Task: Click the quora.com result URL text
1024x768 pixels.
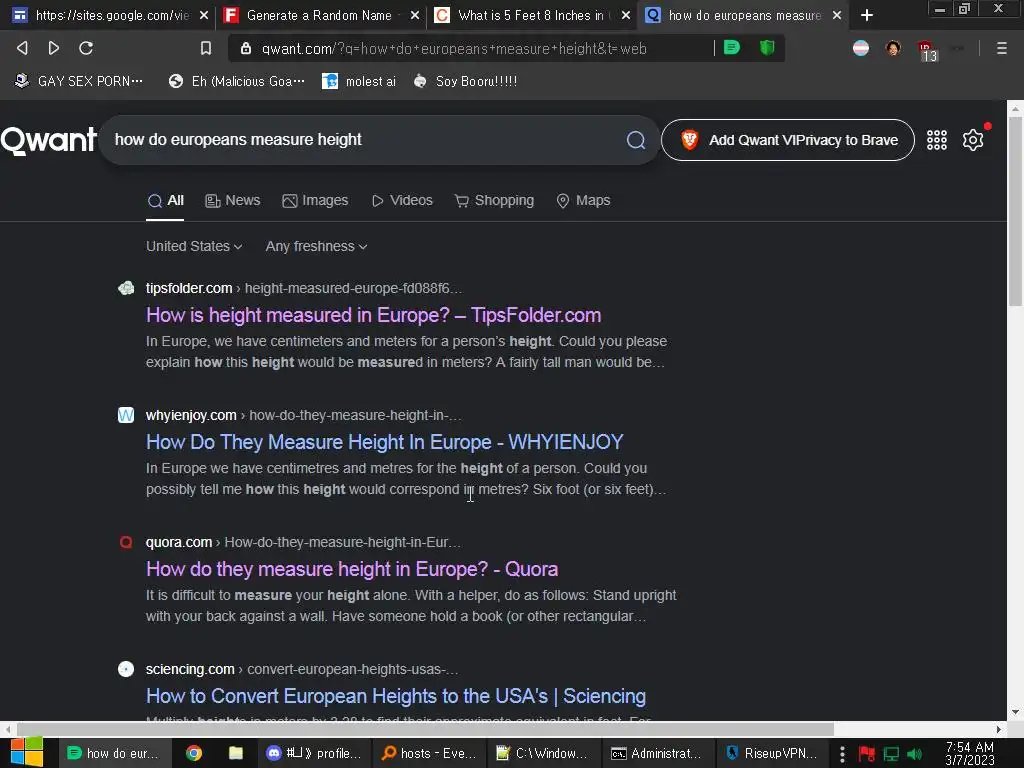Action: (x=303, y=542)
